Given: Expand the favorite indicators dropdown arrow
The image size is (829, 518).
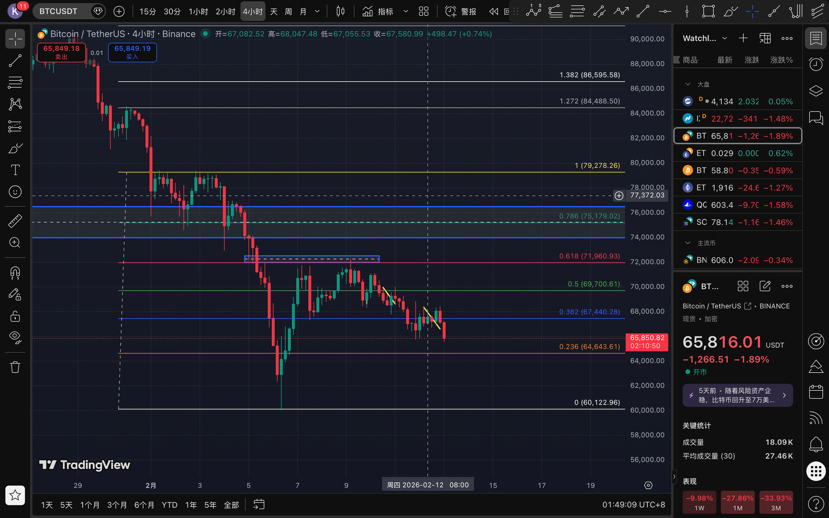Looking at the screenshot, I should click(x=406, y=11).
